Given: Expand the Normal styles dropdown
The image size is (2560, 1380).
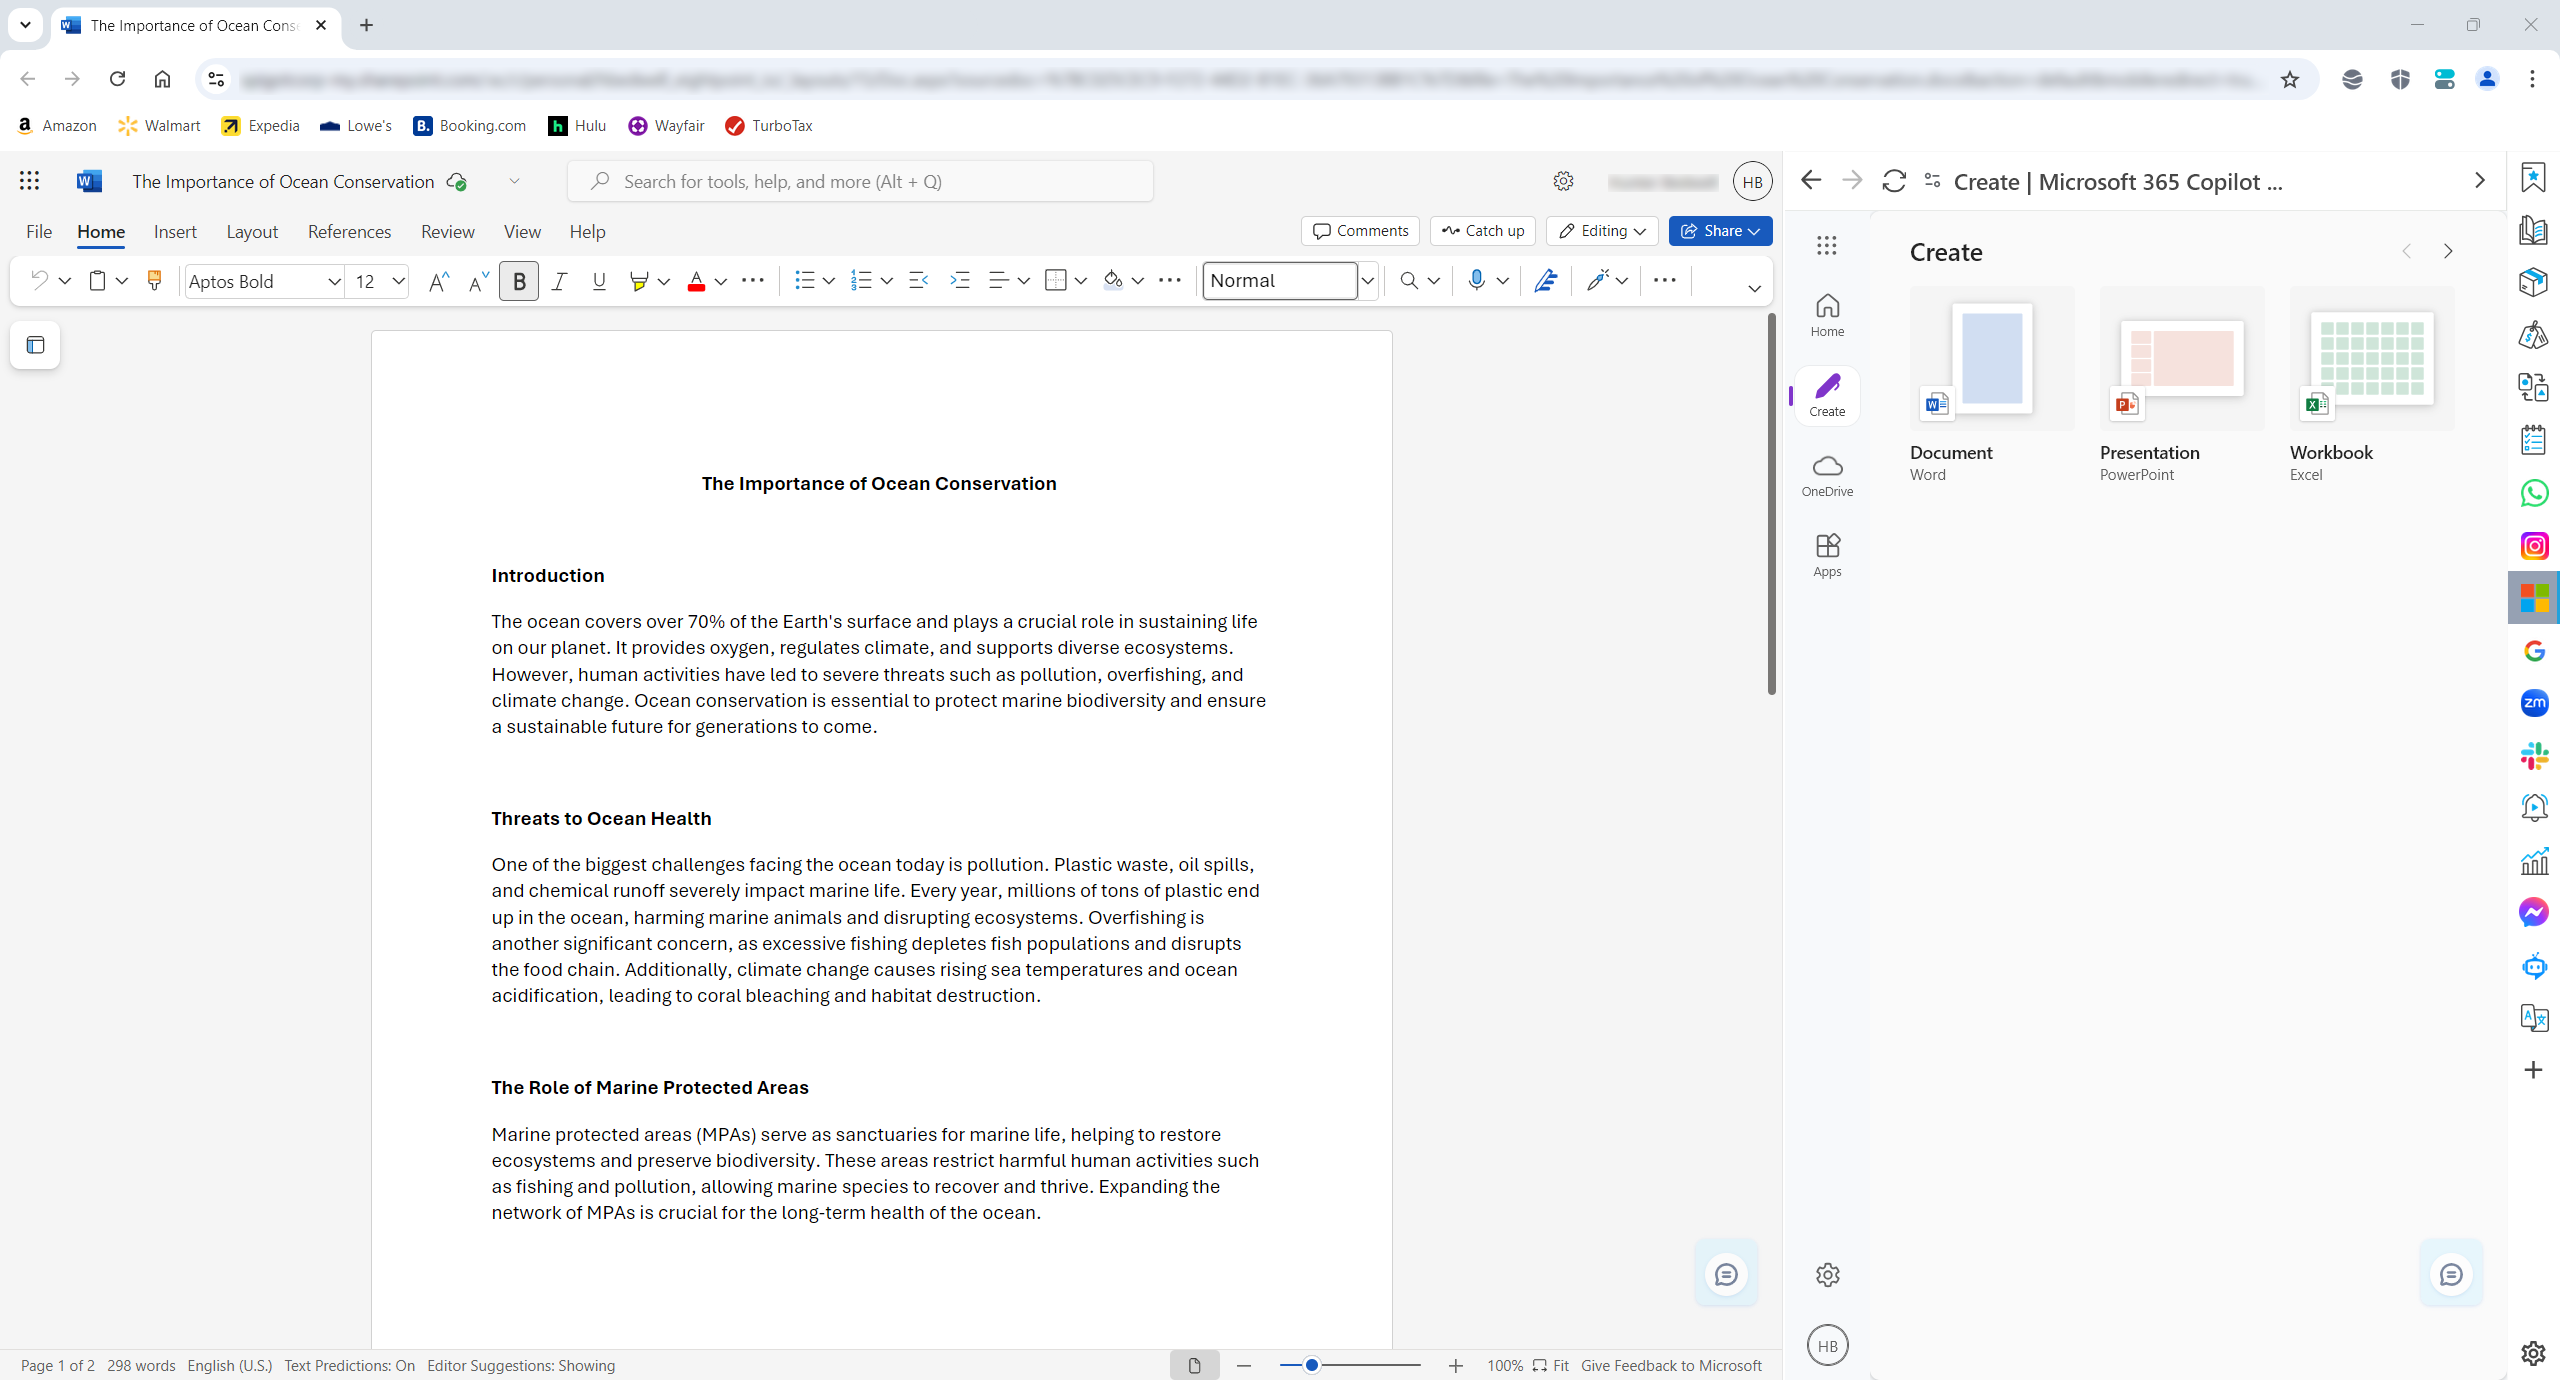Looking at the screenshot, I should [1367, 281].
